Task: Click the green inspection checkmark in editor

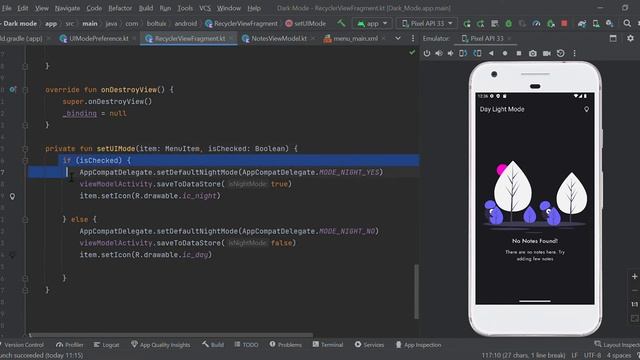Action: click(412, 53)
